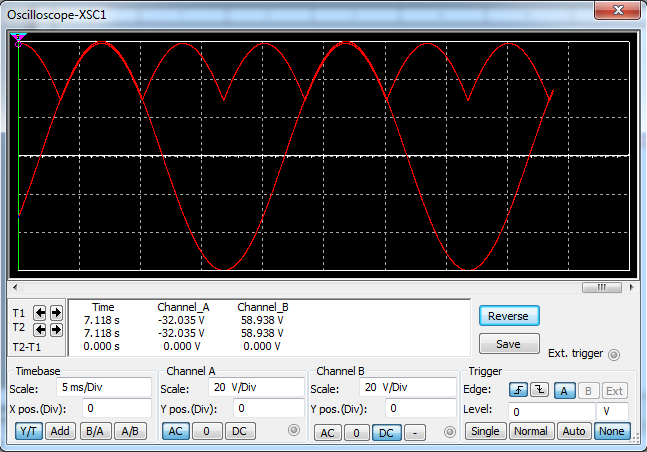Click the trigger Level value field
This screenshot has height=452, width=647.
551,412
